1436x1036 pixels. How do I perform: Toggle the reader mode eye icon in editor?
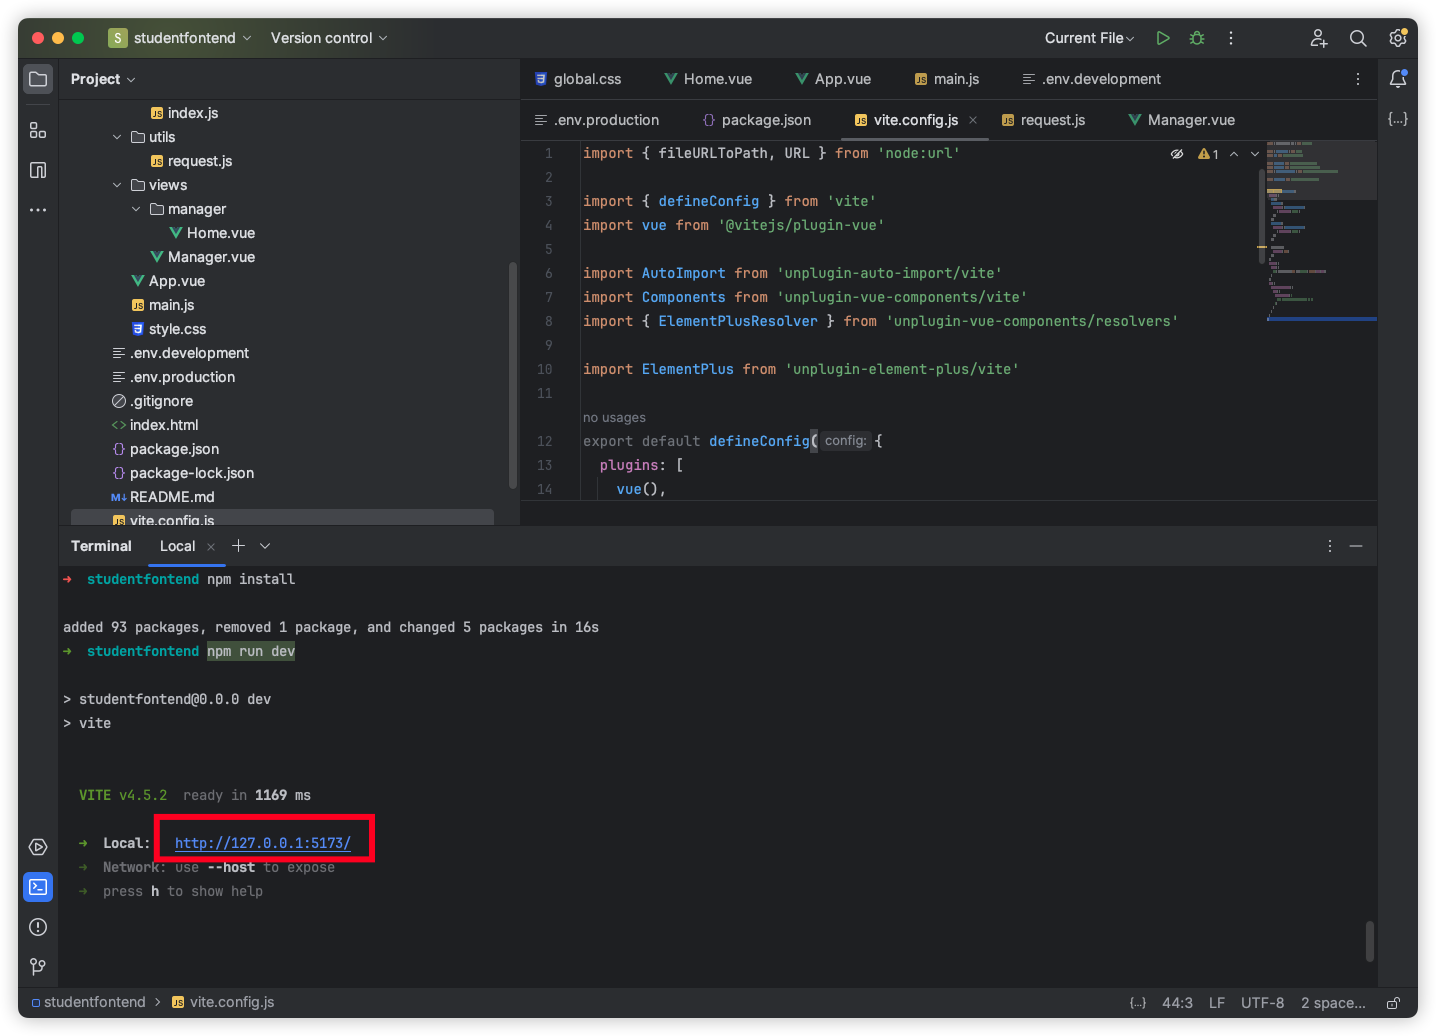pos(1177,154)
